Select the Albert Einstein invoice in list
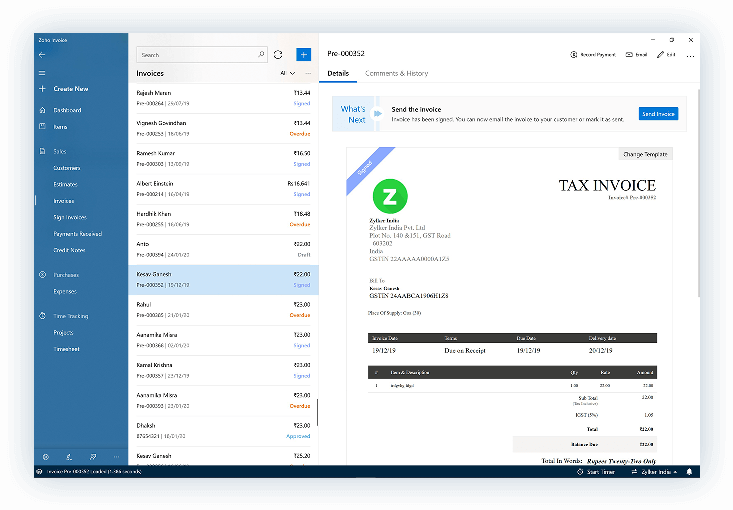Image resolution: width=733 pixels, height=510 pixels. [x=224, y=188]
